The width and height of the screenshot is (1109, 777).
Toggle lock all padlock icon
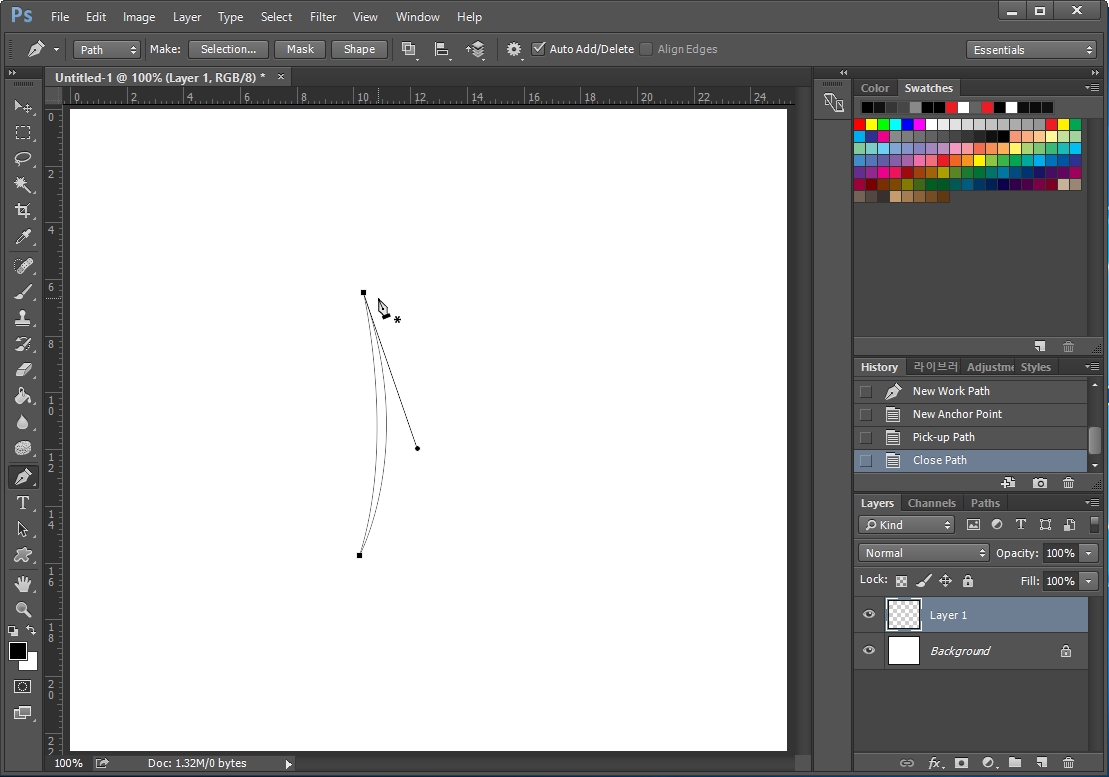pyautogui.click(x=968, y=581)
